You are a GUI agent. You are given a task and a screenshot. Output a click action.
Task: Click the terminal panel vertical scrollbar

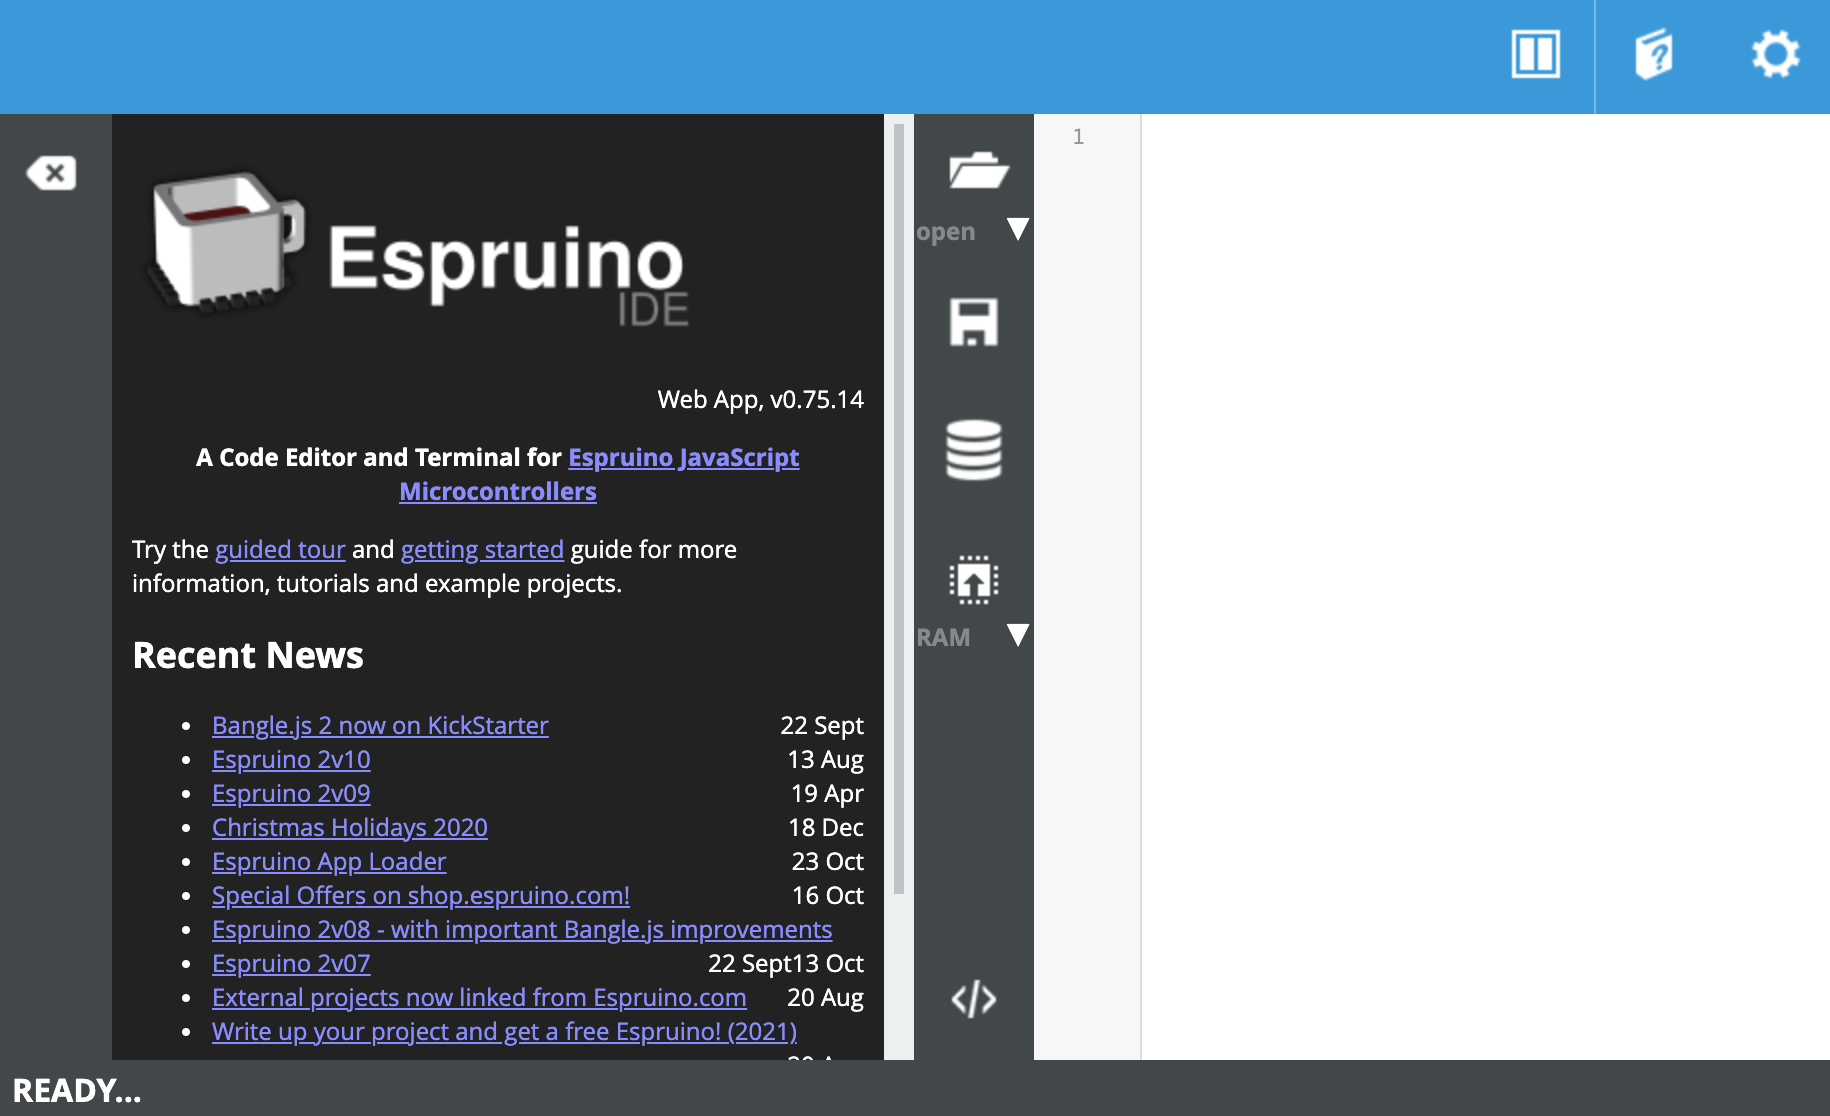[x=898, y=508]
